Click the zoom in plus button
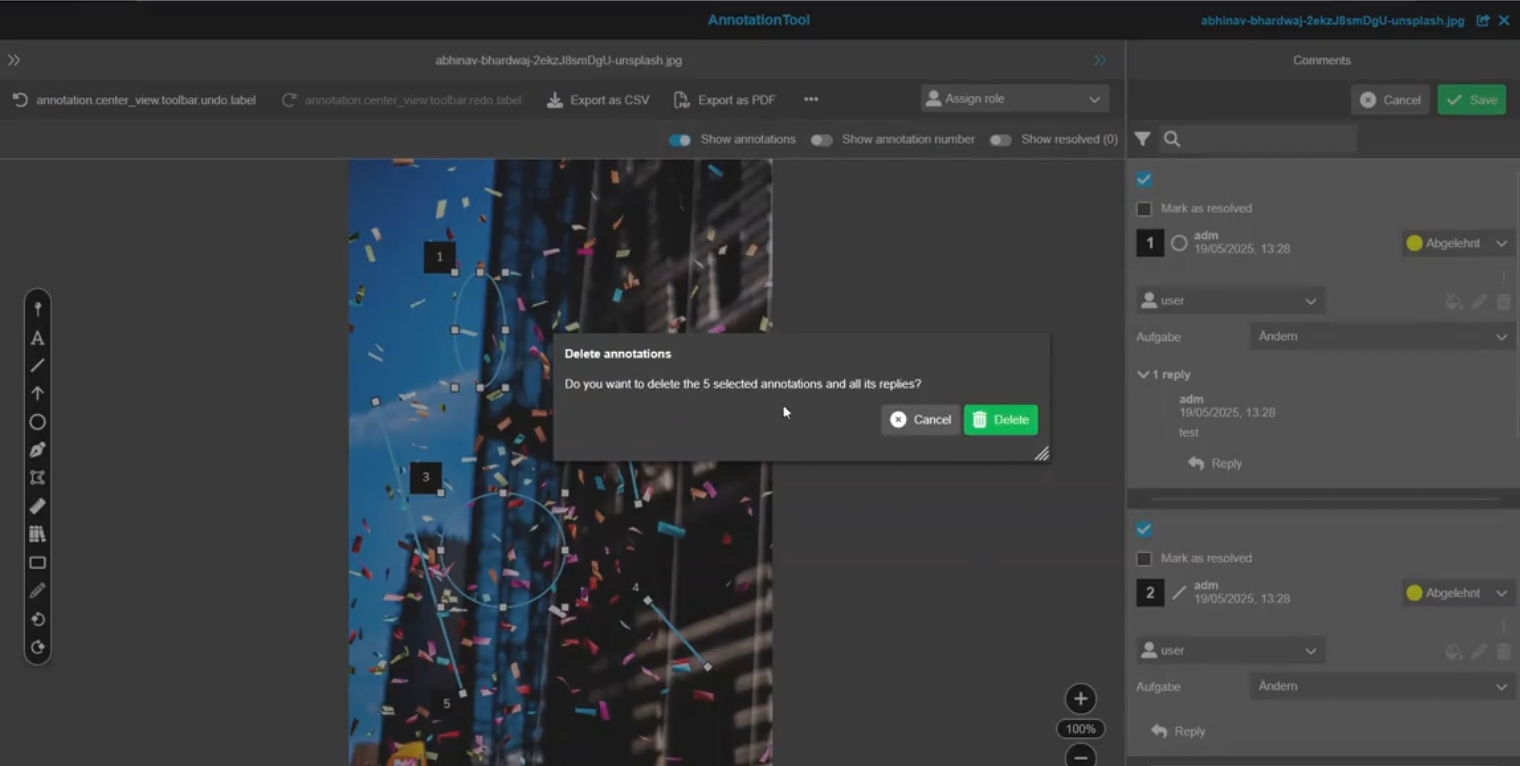The image size is (1520, 766). [1080, 699]
